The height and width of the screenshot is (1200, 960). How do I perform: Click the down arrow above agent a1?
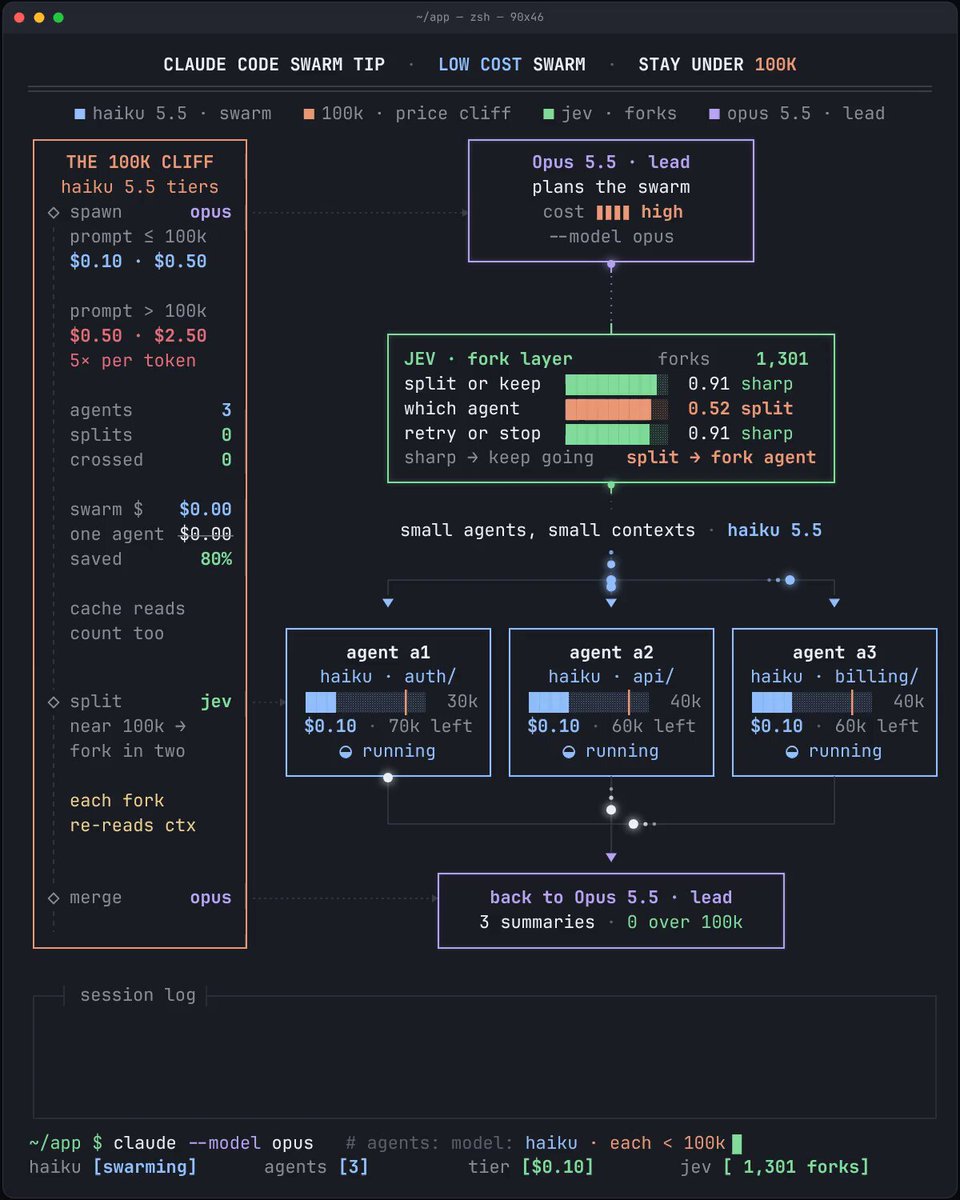tap(388, 603)
